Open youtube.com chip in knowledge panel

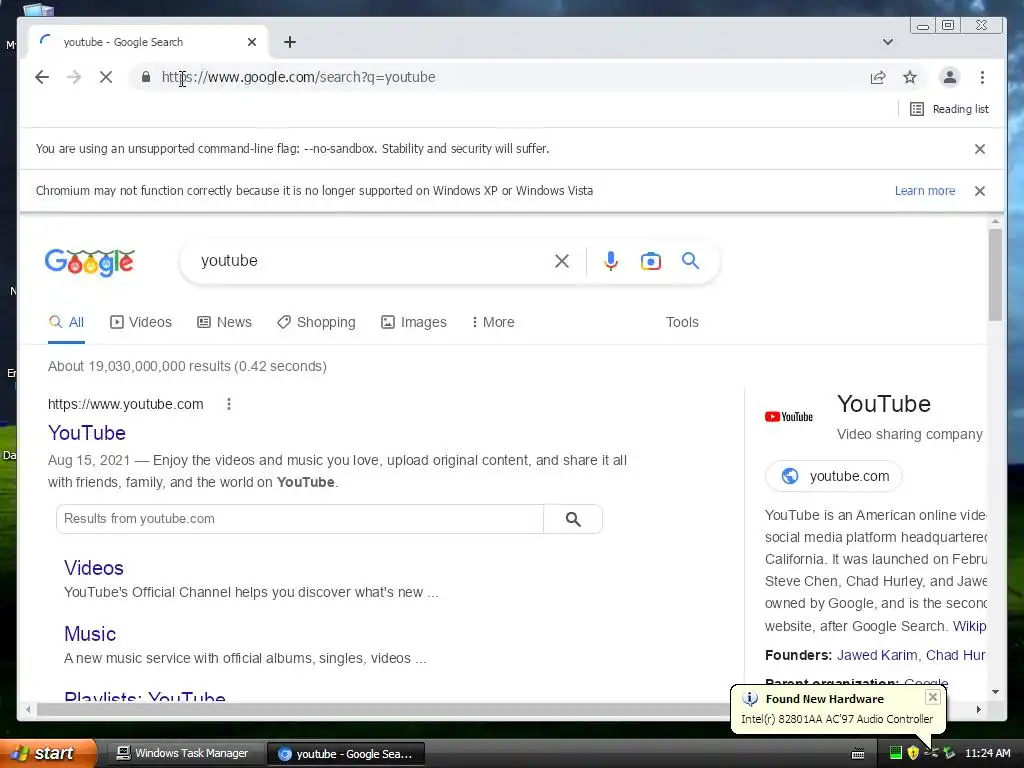tap(834, 476)
